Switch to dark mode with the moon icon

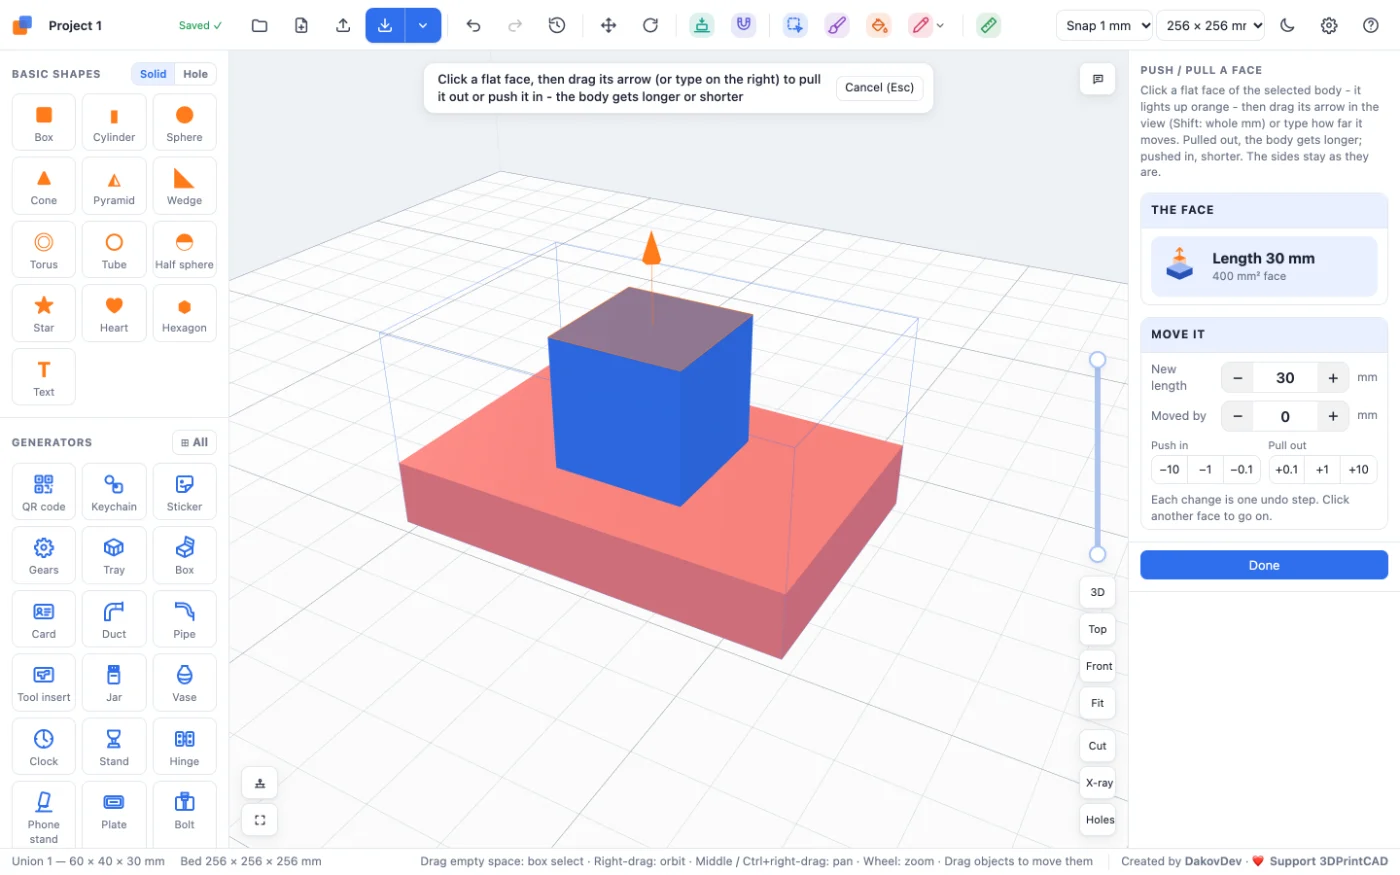(1287, 25)
